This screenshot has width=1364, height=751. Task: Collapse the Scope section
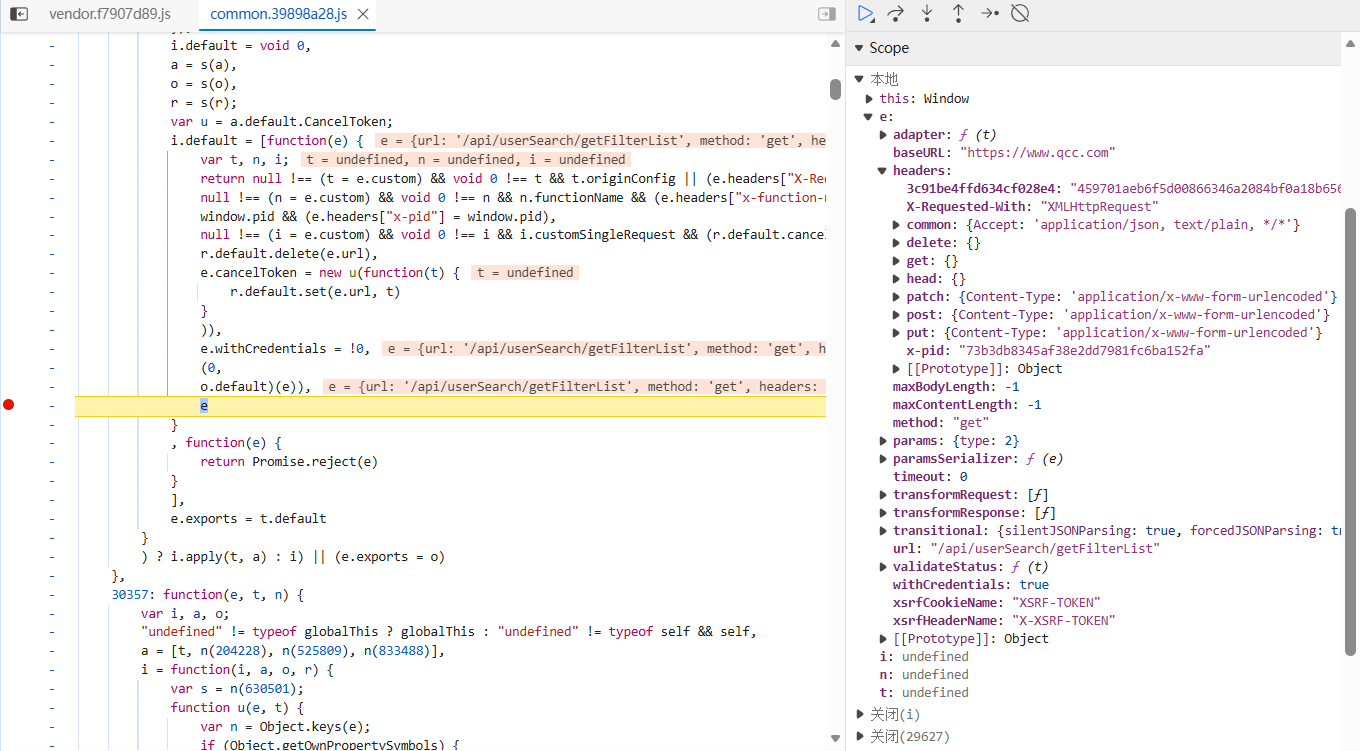tap(859, 48)
